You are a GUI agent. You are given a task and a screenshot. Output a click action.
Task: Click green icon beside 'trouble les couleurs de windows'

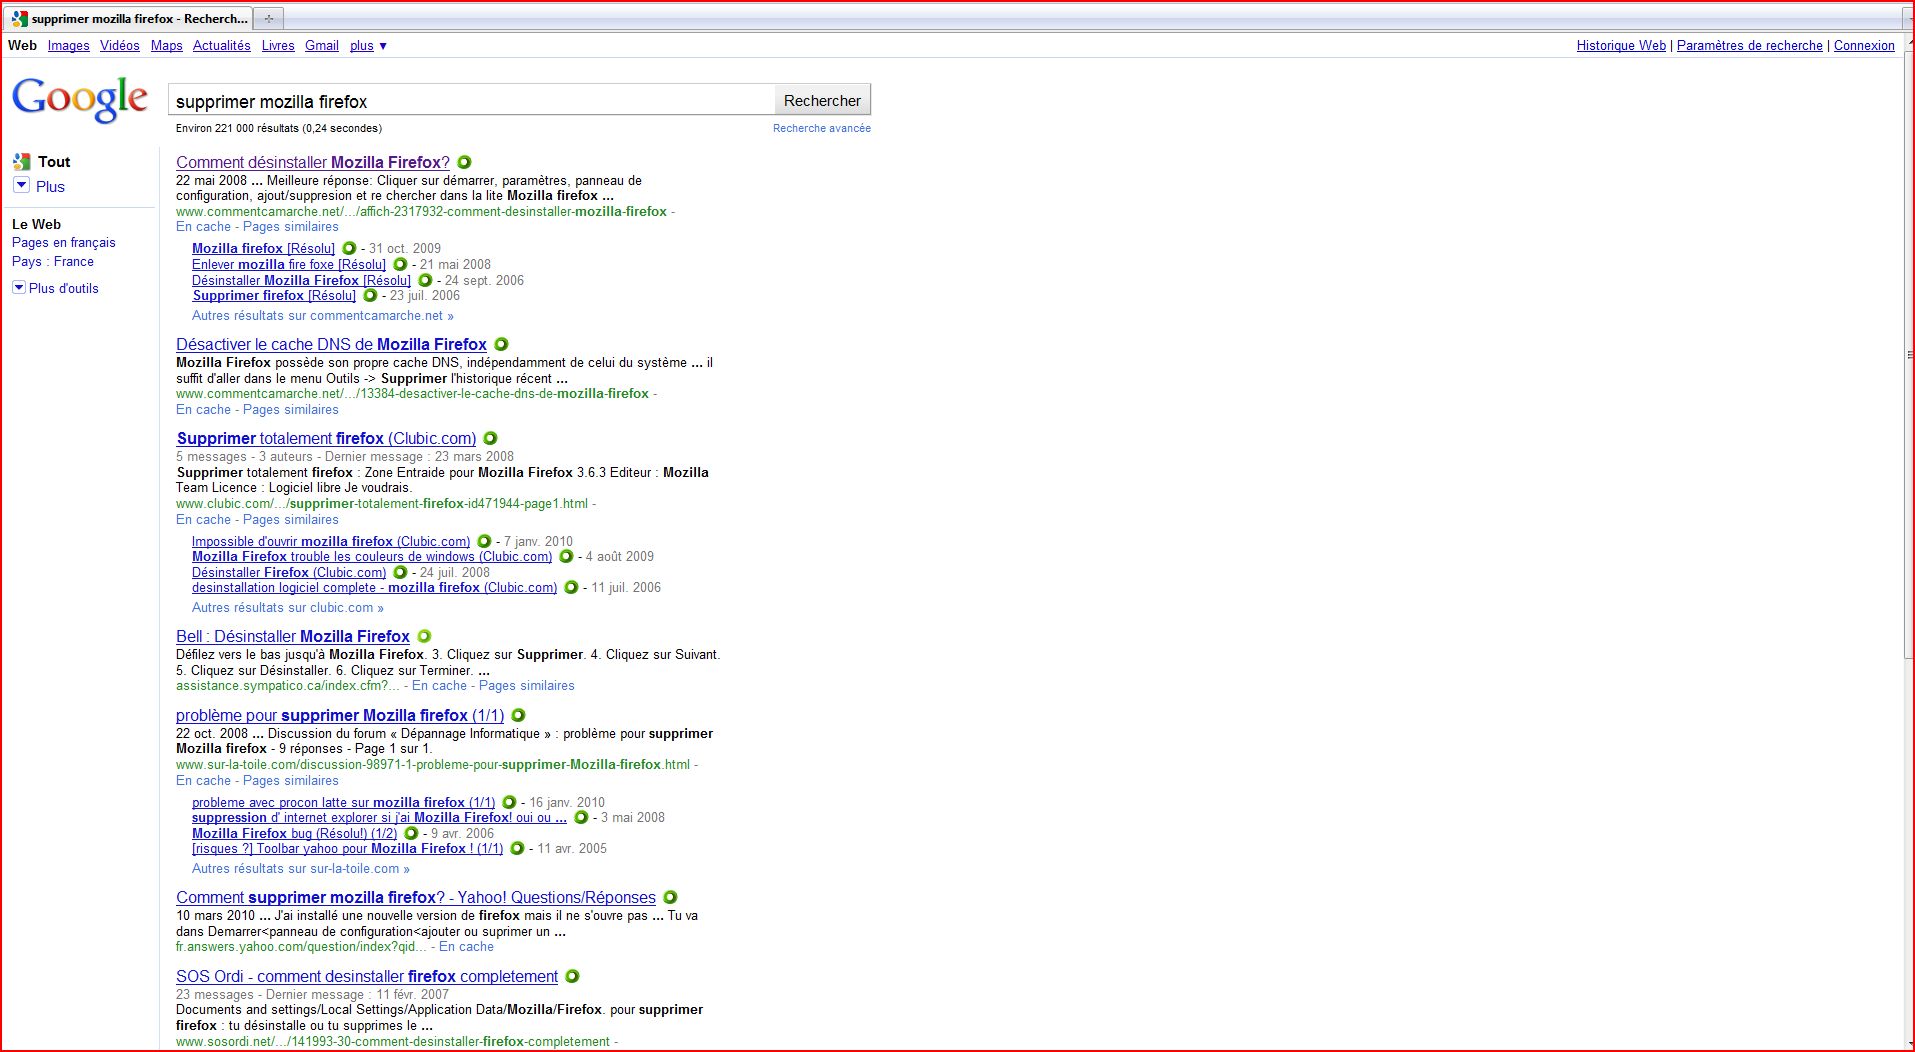pyautogui.click(x=566, y=556)
